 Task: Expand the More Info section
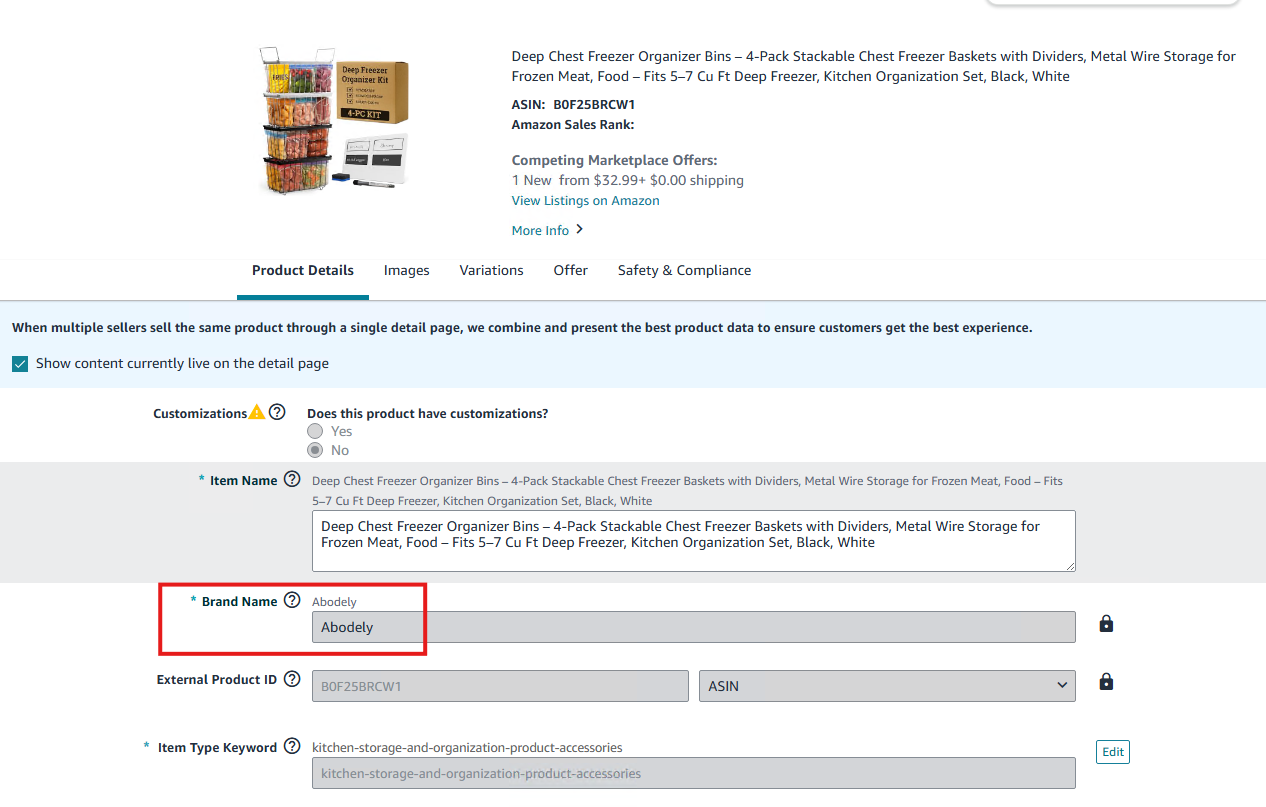(547, 230)
